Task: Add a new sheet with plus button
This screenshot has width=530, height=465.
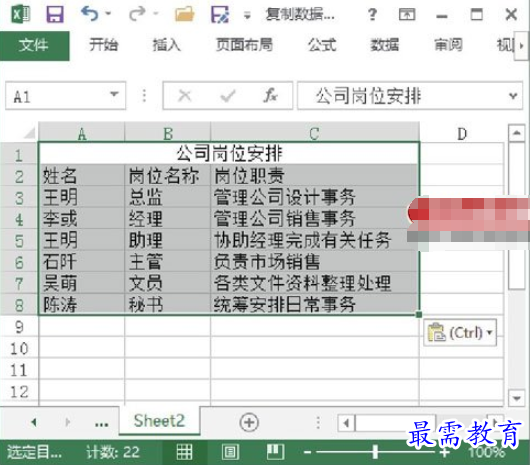Action: tap(249, 422)
